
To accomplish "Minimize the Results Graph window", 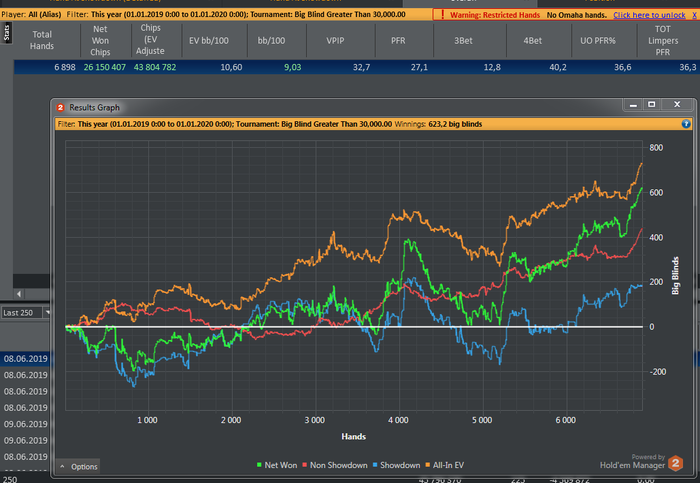I will pos(631,105).
